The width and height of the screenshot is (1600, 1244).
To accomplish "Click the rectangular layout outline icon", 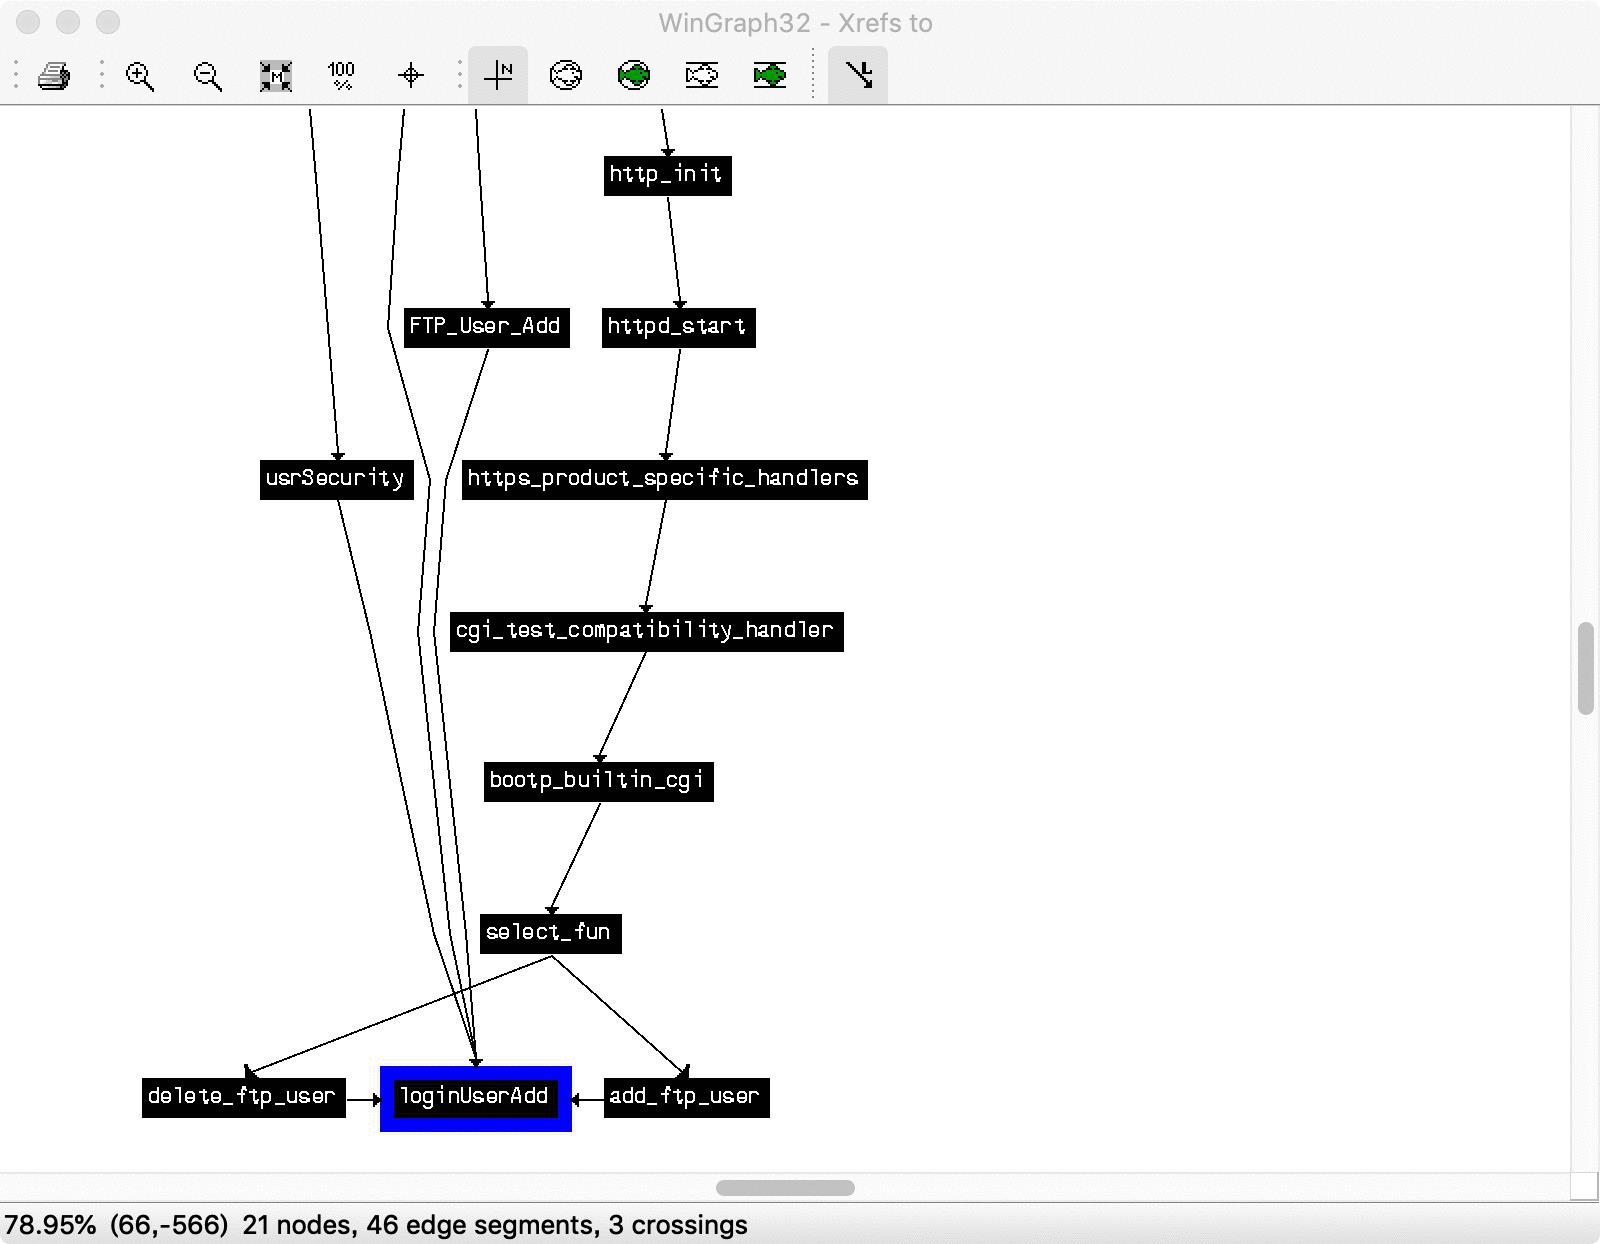I will pos(701,75).
